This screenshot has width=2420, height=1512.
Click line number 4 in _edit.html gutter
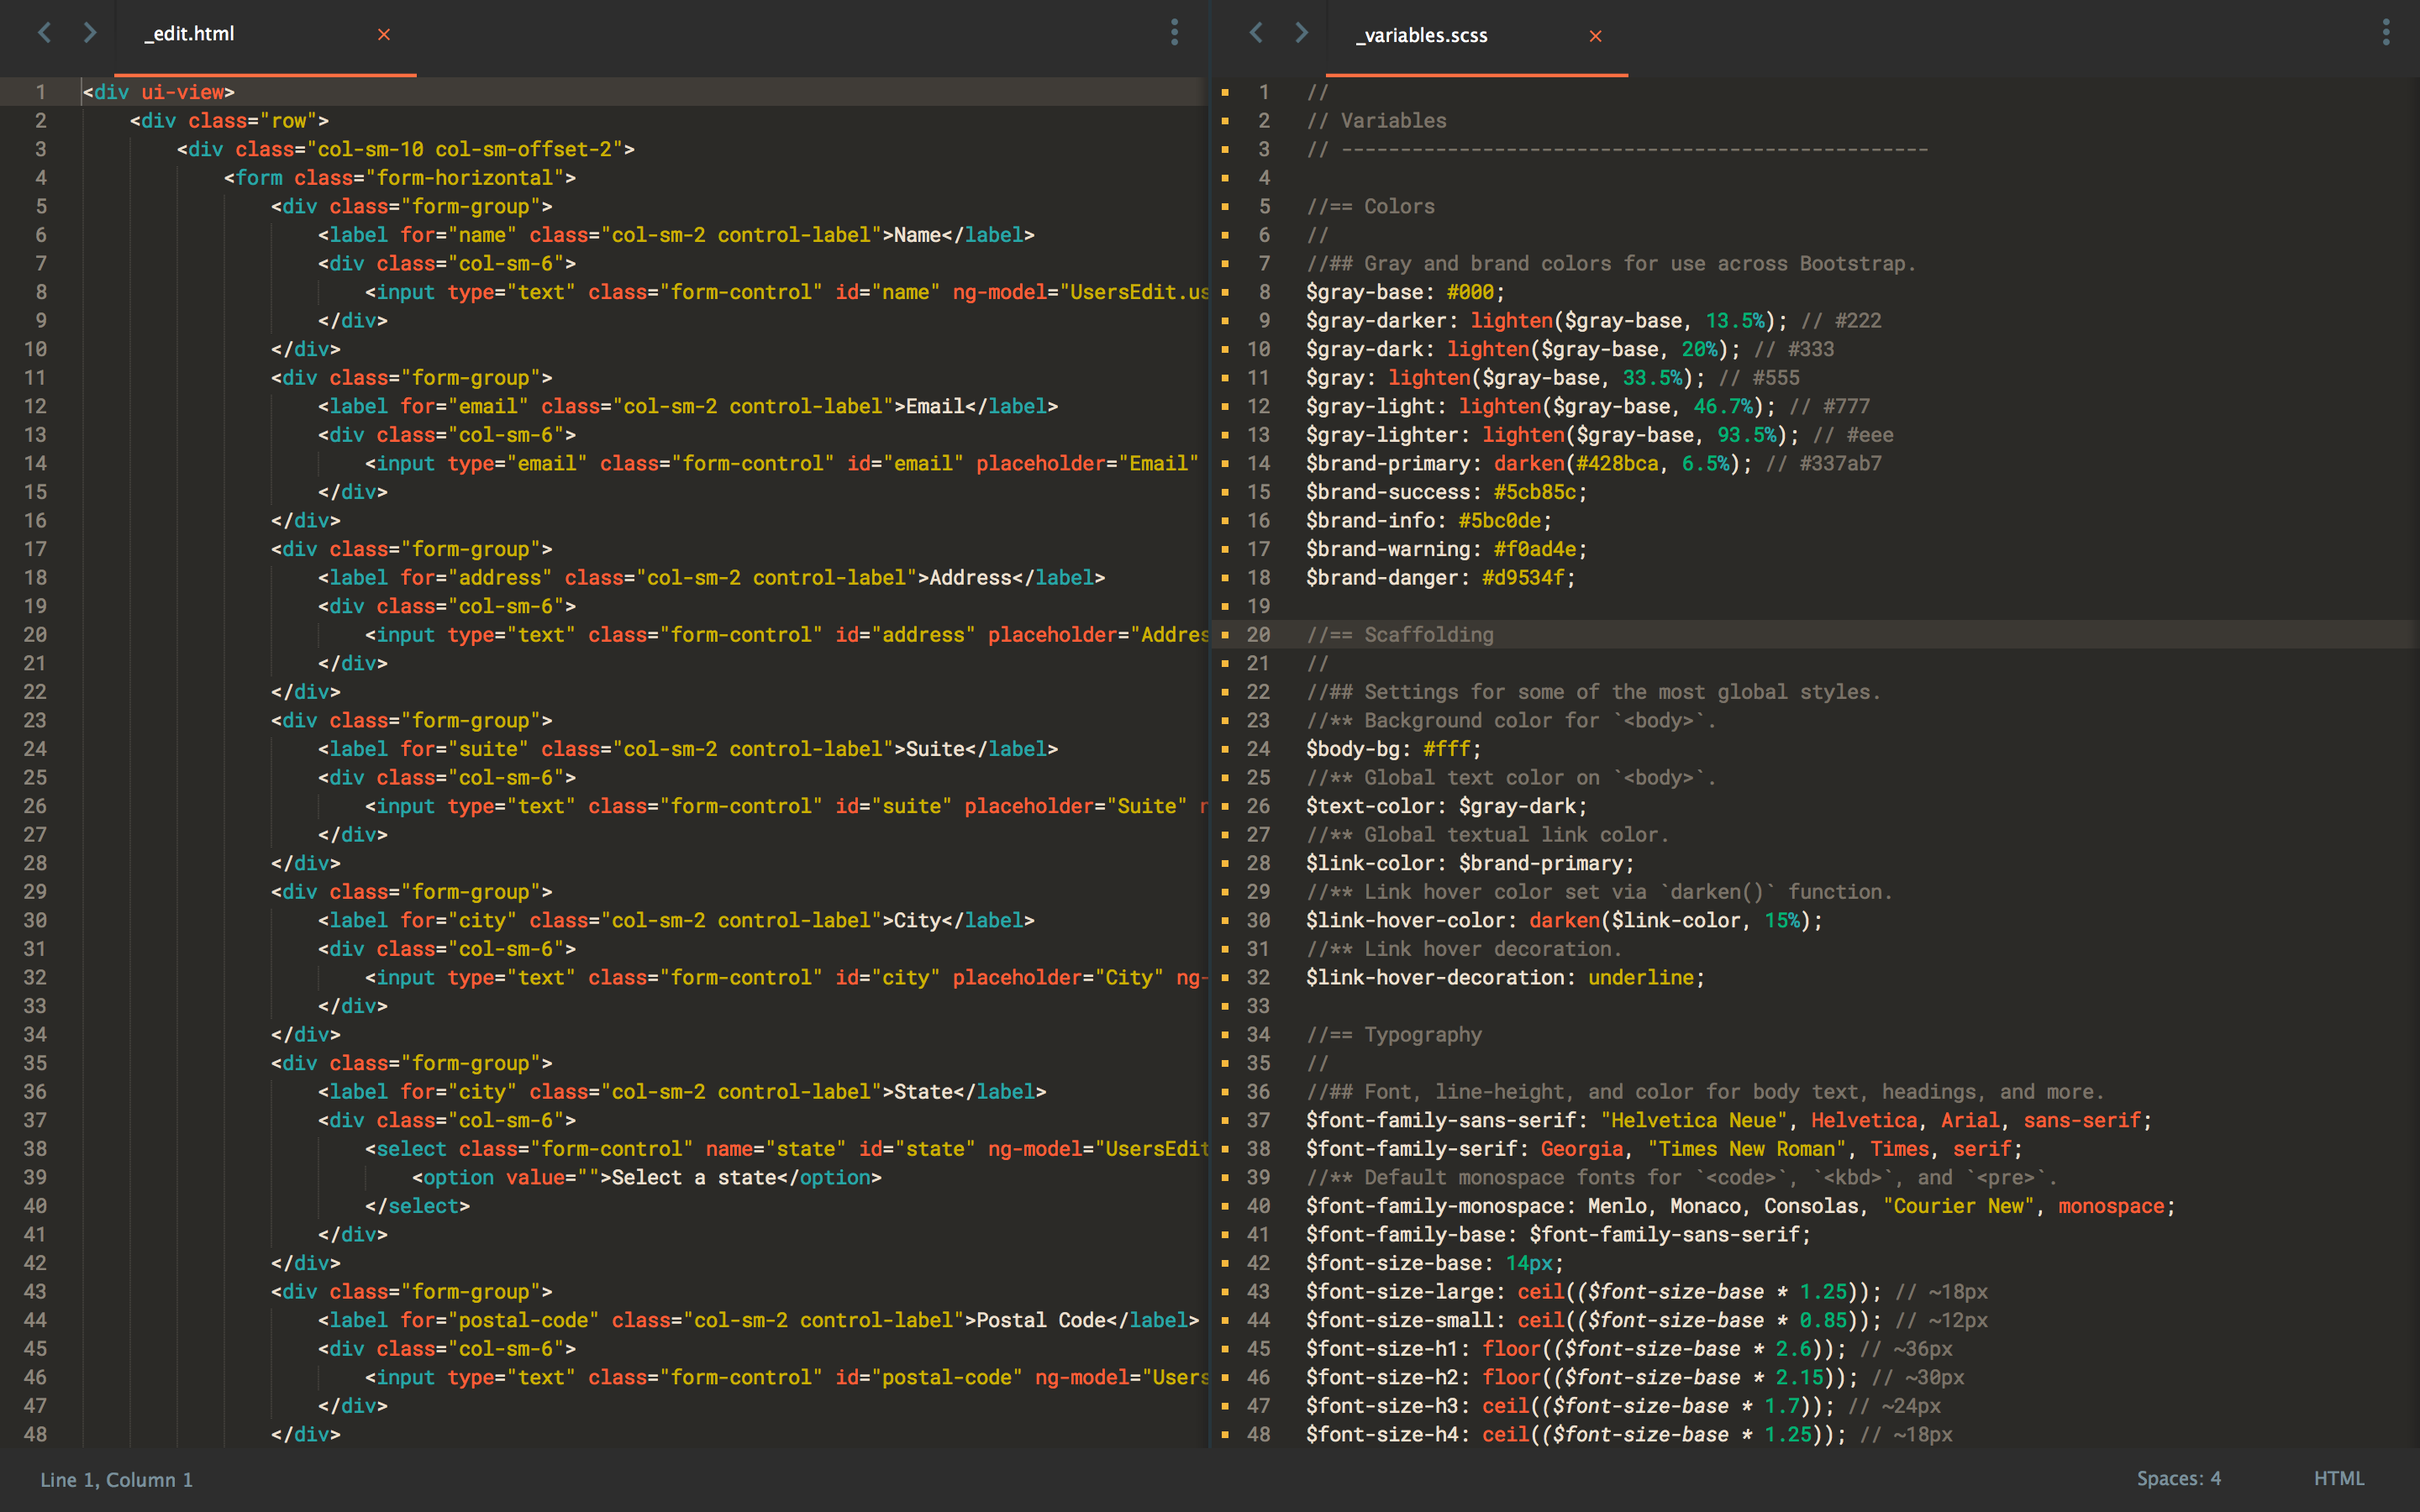tap(41, 178)
